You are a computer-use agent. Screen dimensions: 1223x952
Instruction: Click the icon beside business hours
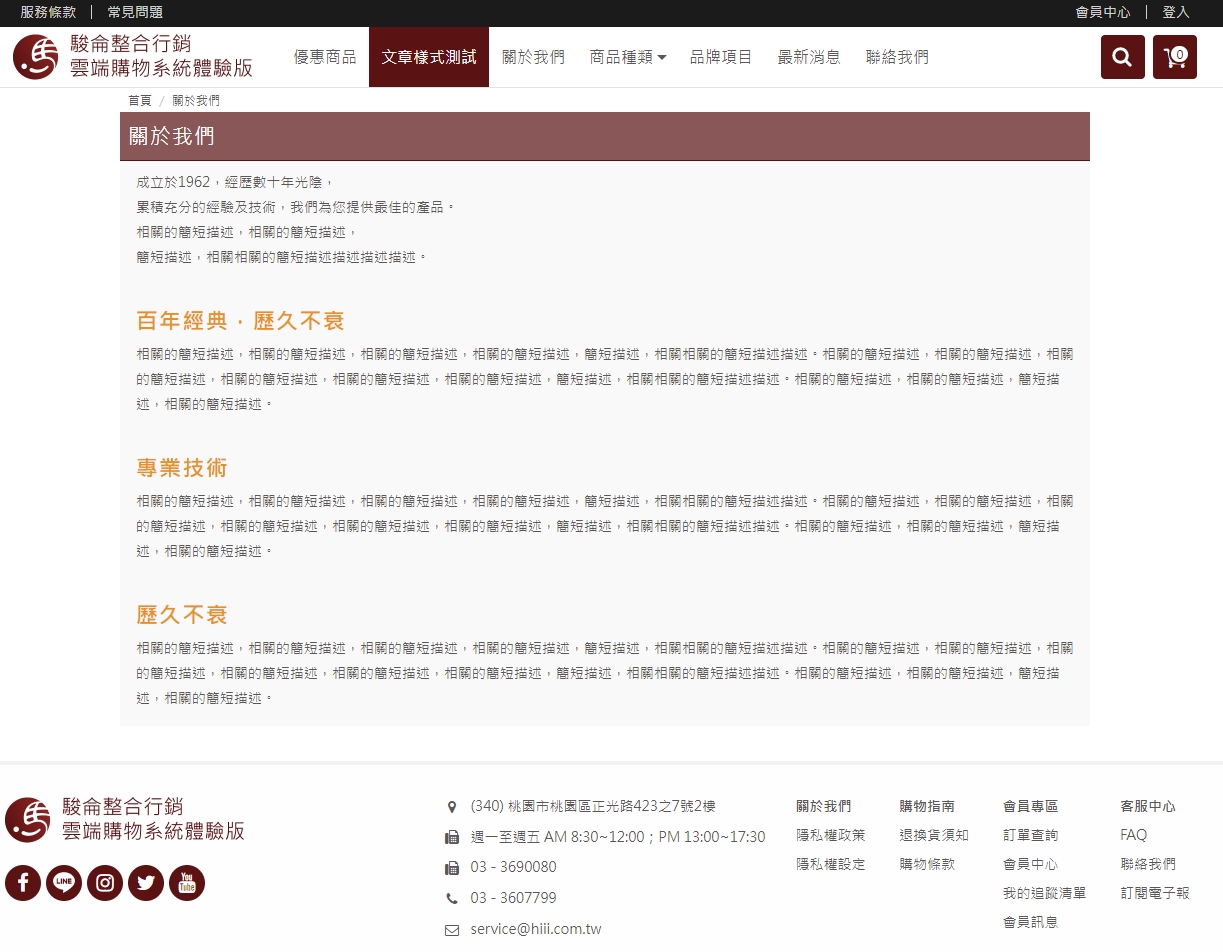tap(452, 837)
